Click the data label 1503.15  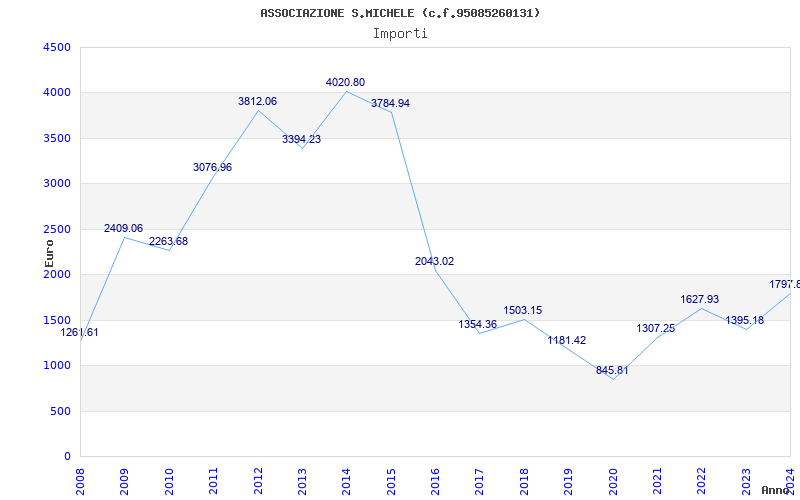click(x=522, y=311)
